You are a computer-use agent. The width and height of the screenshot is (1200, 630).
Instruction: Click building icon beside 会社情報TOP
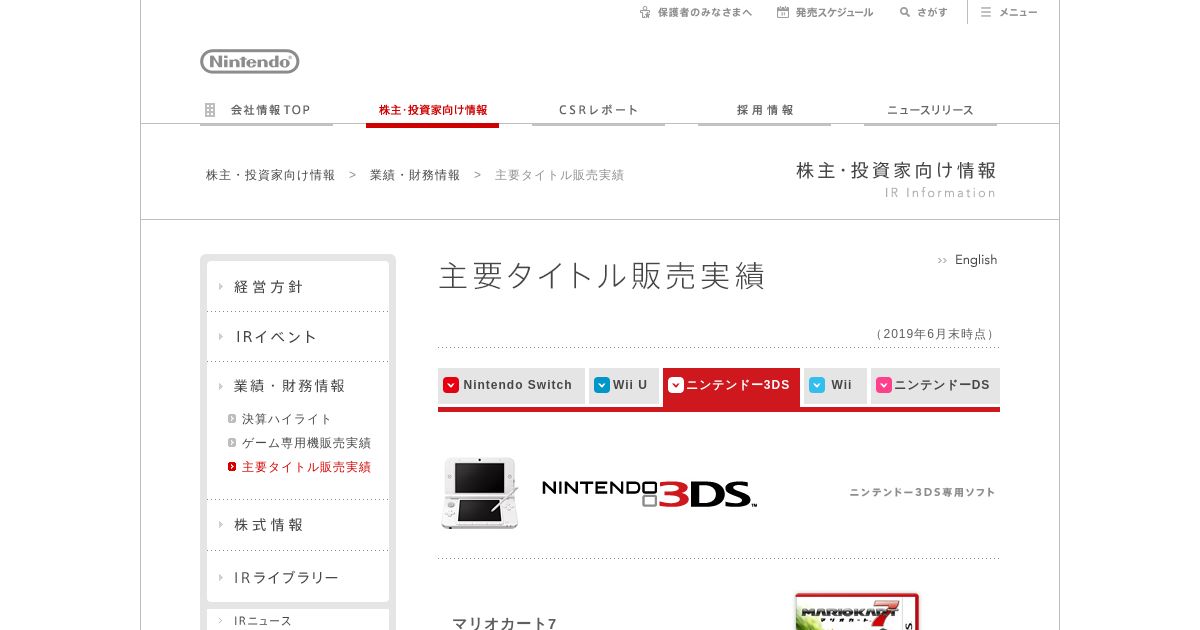tap(210, 110)
